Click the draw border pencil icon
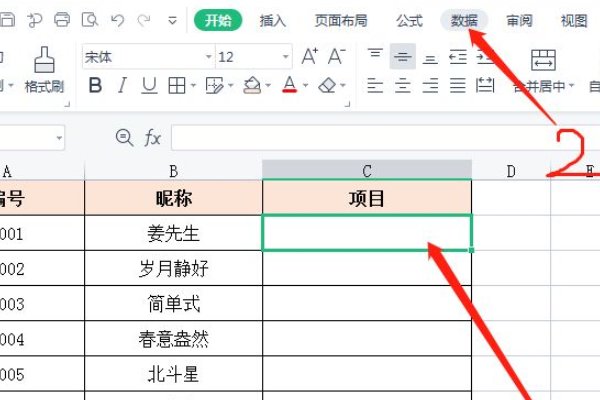This screenshot has width=600, height=400. pyautogui.click(x=214, y=85)
